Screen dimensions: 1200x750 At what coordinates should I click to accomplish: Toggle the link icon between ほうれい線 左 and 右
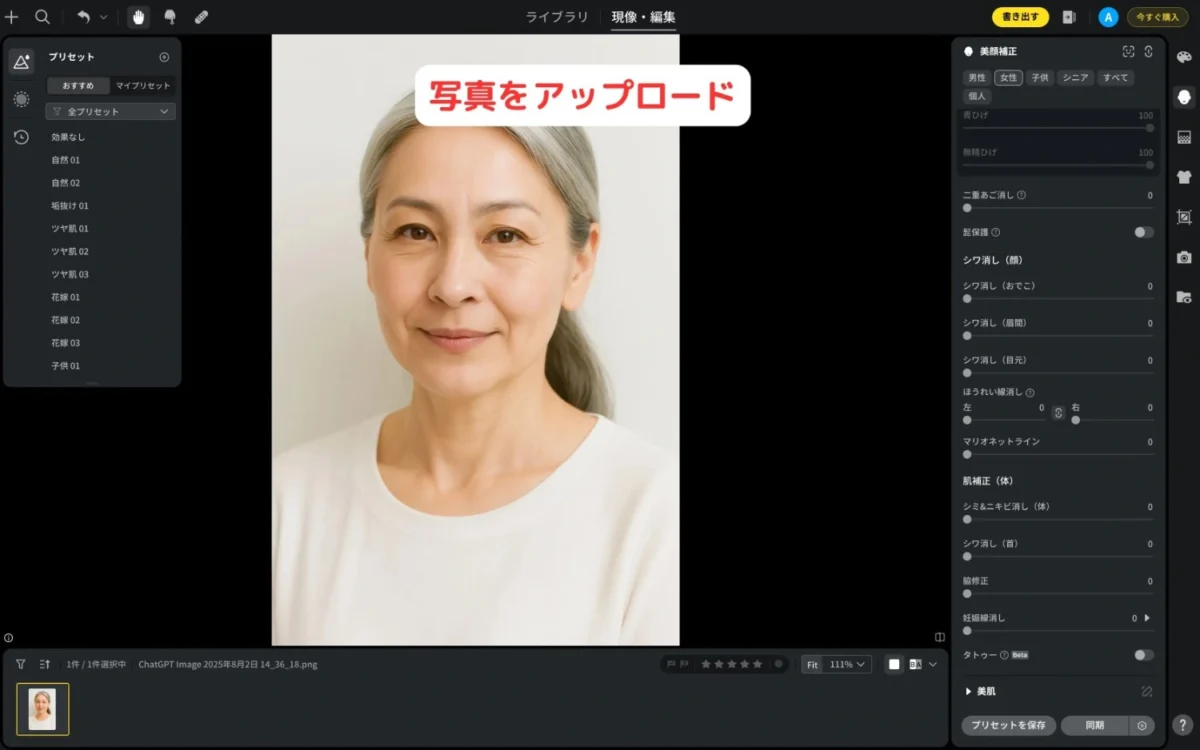[x=1058, y=412]
